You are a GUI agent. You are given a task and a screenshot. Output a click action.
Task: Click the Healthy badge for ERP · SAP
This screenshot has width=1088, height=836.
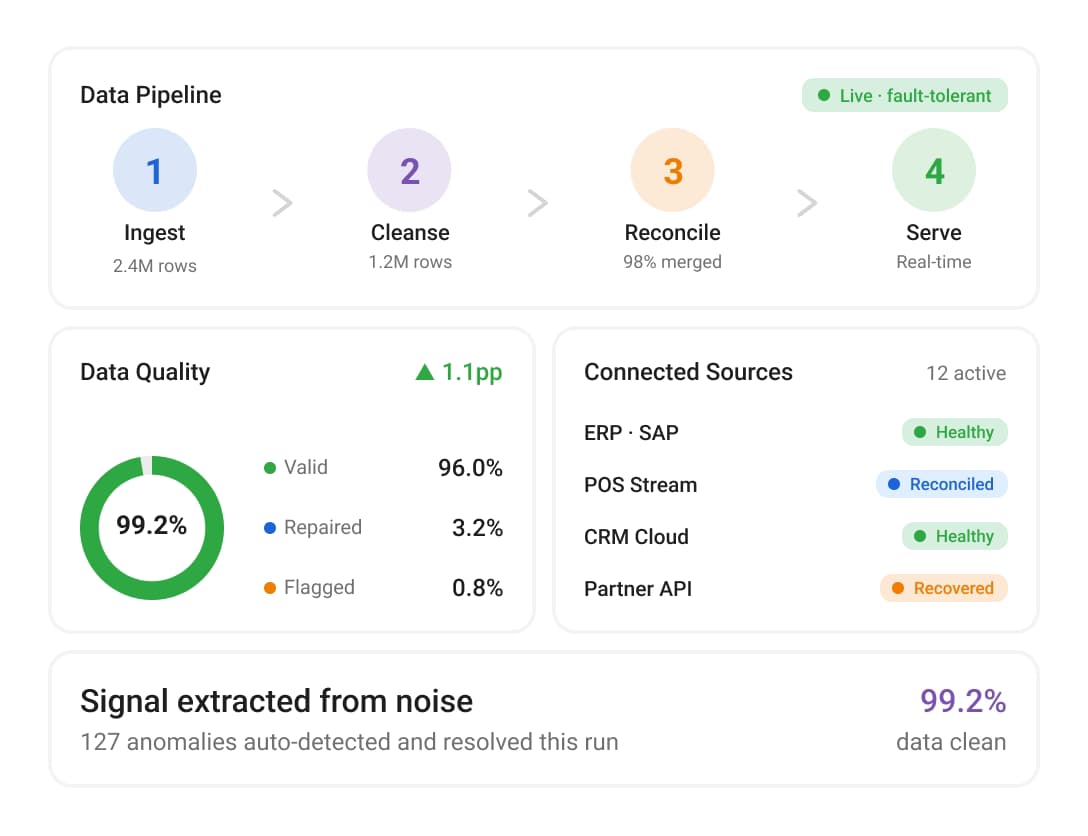pyautogui.click(x=955, y=432)
